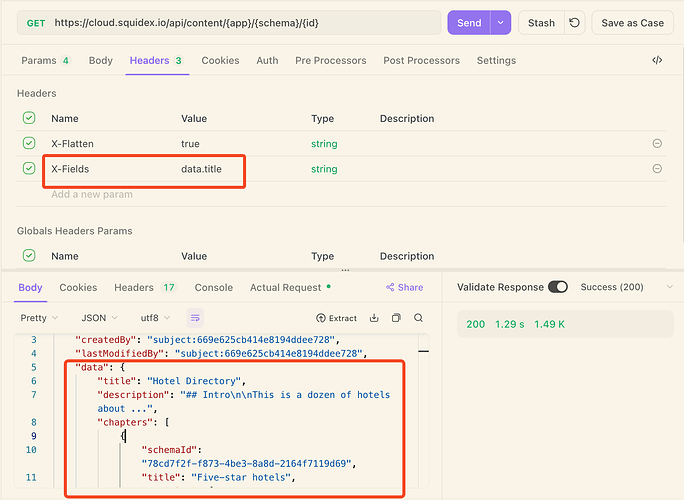
Task: Select the response Body tab
Action: (x=30, y=288)
